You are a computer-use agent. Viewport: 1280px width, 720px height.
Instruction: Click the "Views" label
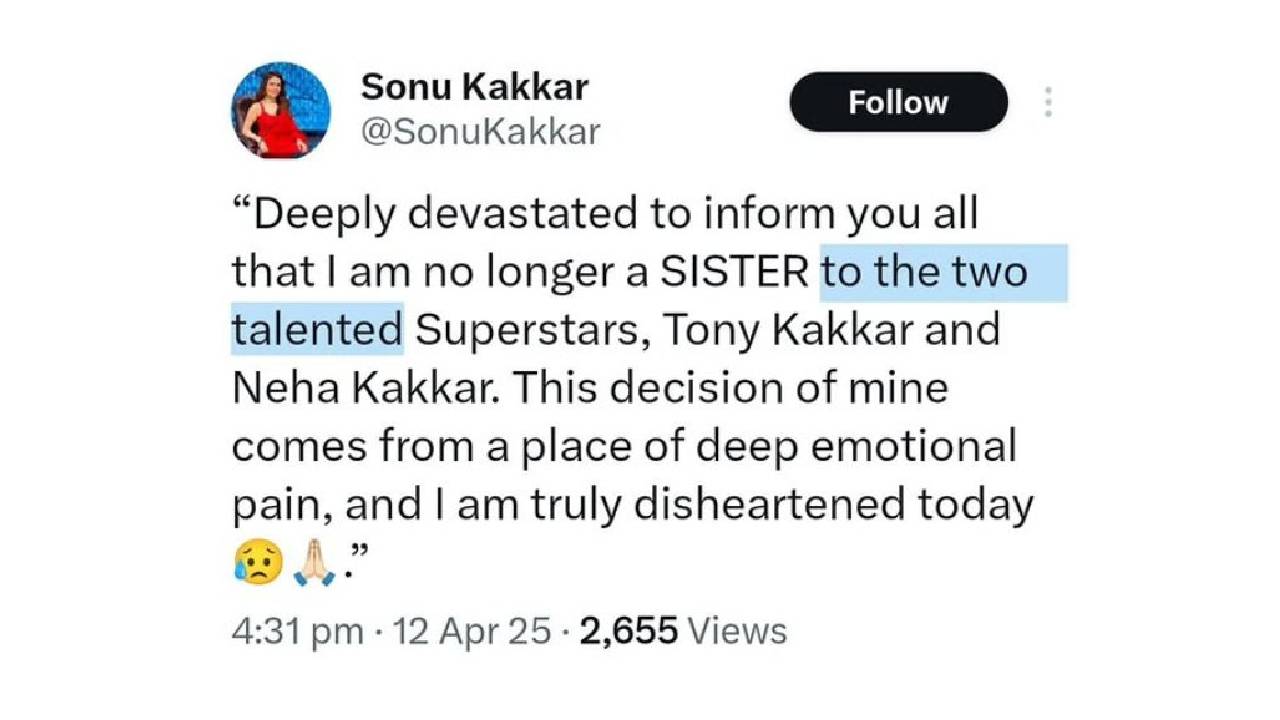pyautogui.click(x=739, y=631)
